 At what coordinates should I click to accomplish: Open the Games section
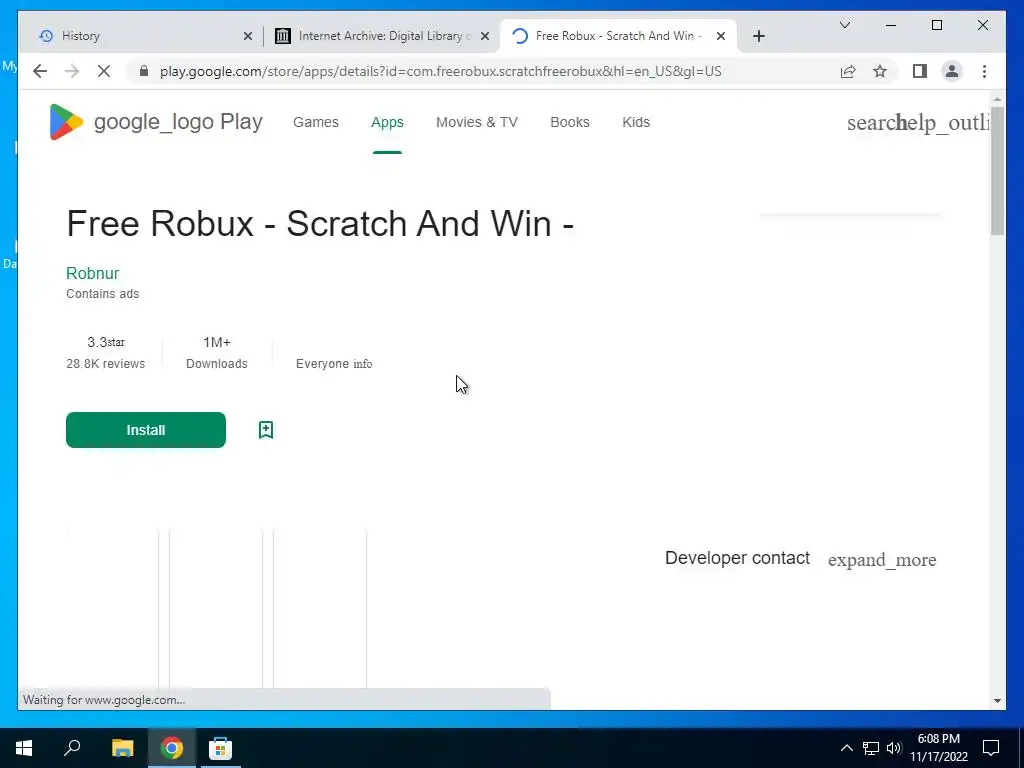coord(315,122)
